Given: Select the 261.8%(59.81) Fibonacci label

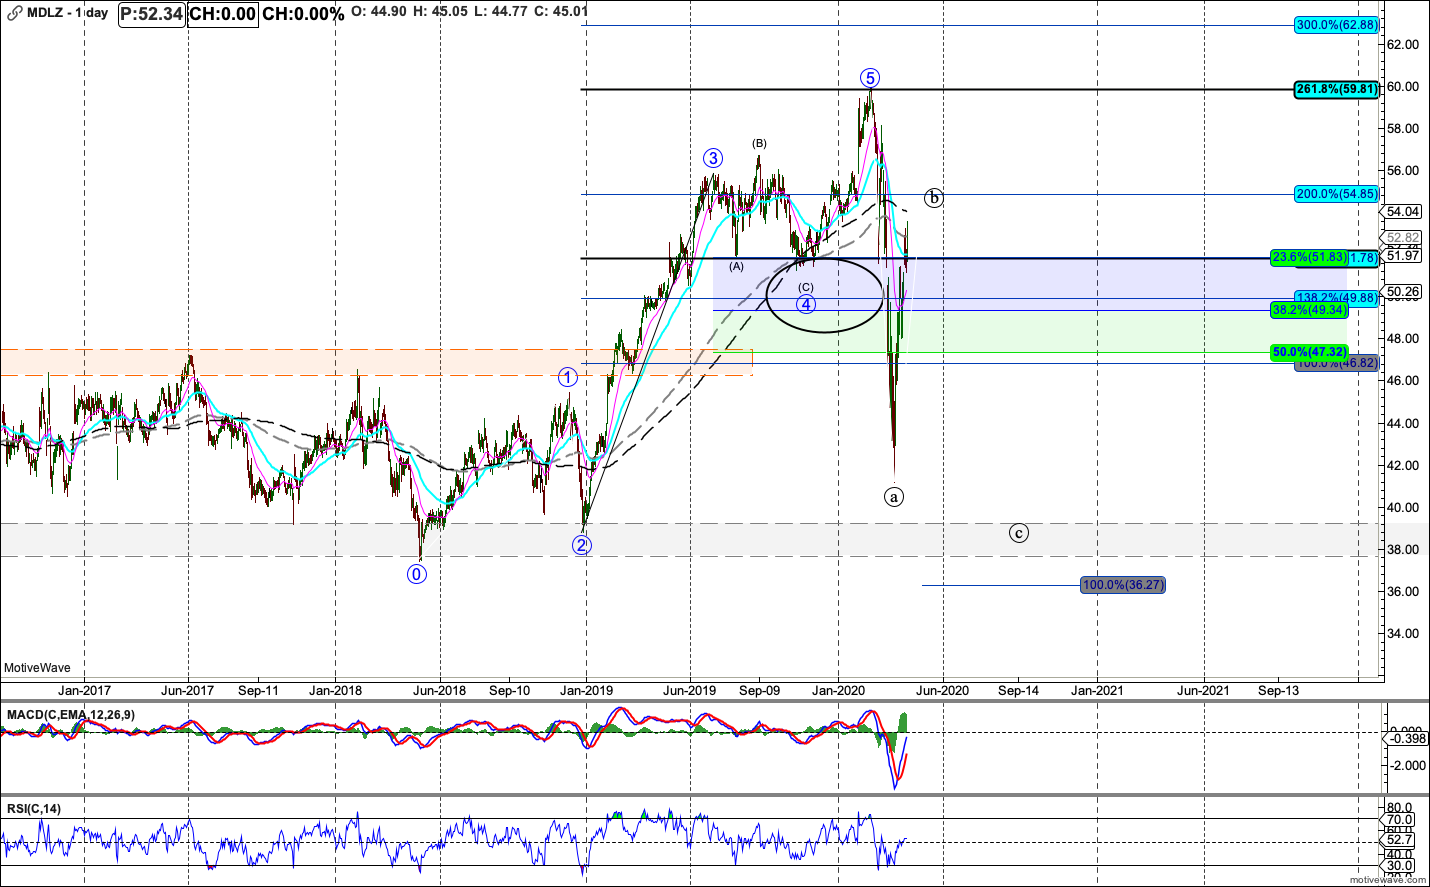Looking at the screenshot, I should pyautogui.click(x=1337, y=89).
